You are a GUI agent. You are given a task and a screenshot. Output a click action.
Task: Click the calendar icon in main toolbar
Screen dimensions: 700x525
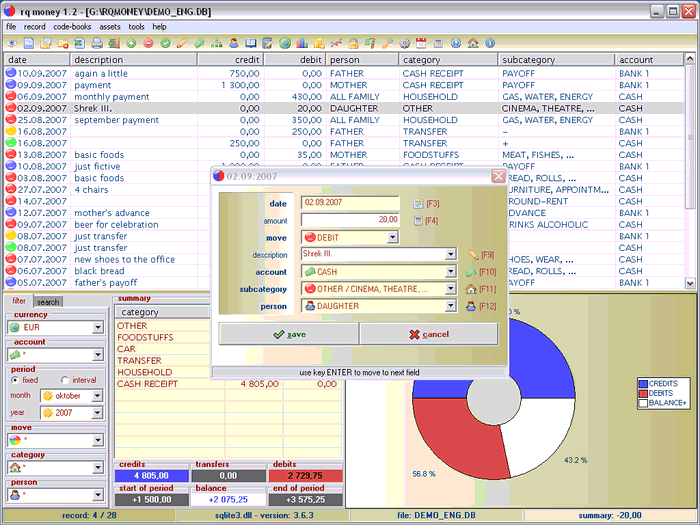click(x=421, y=43)
